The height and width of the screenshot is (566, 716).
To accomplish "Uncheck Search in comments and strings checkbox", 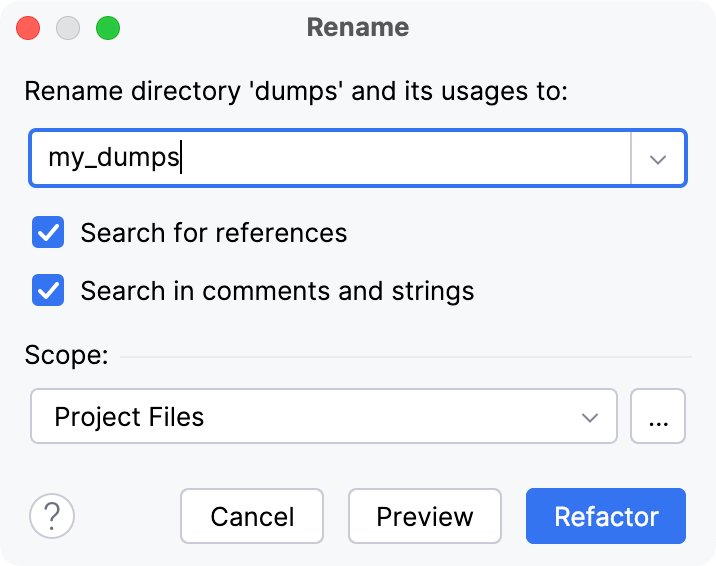I will [49, 291].
